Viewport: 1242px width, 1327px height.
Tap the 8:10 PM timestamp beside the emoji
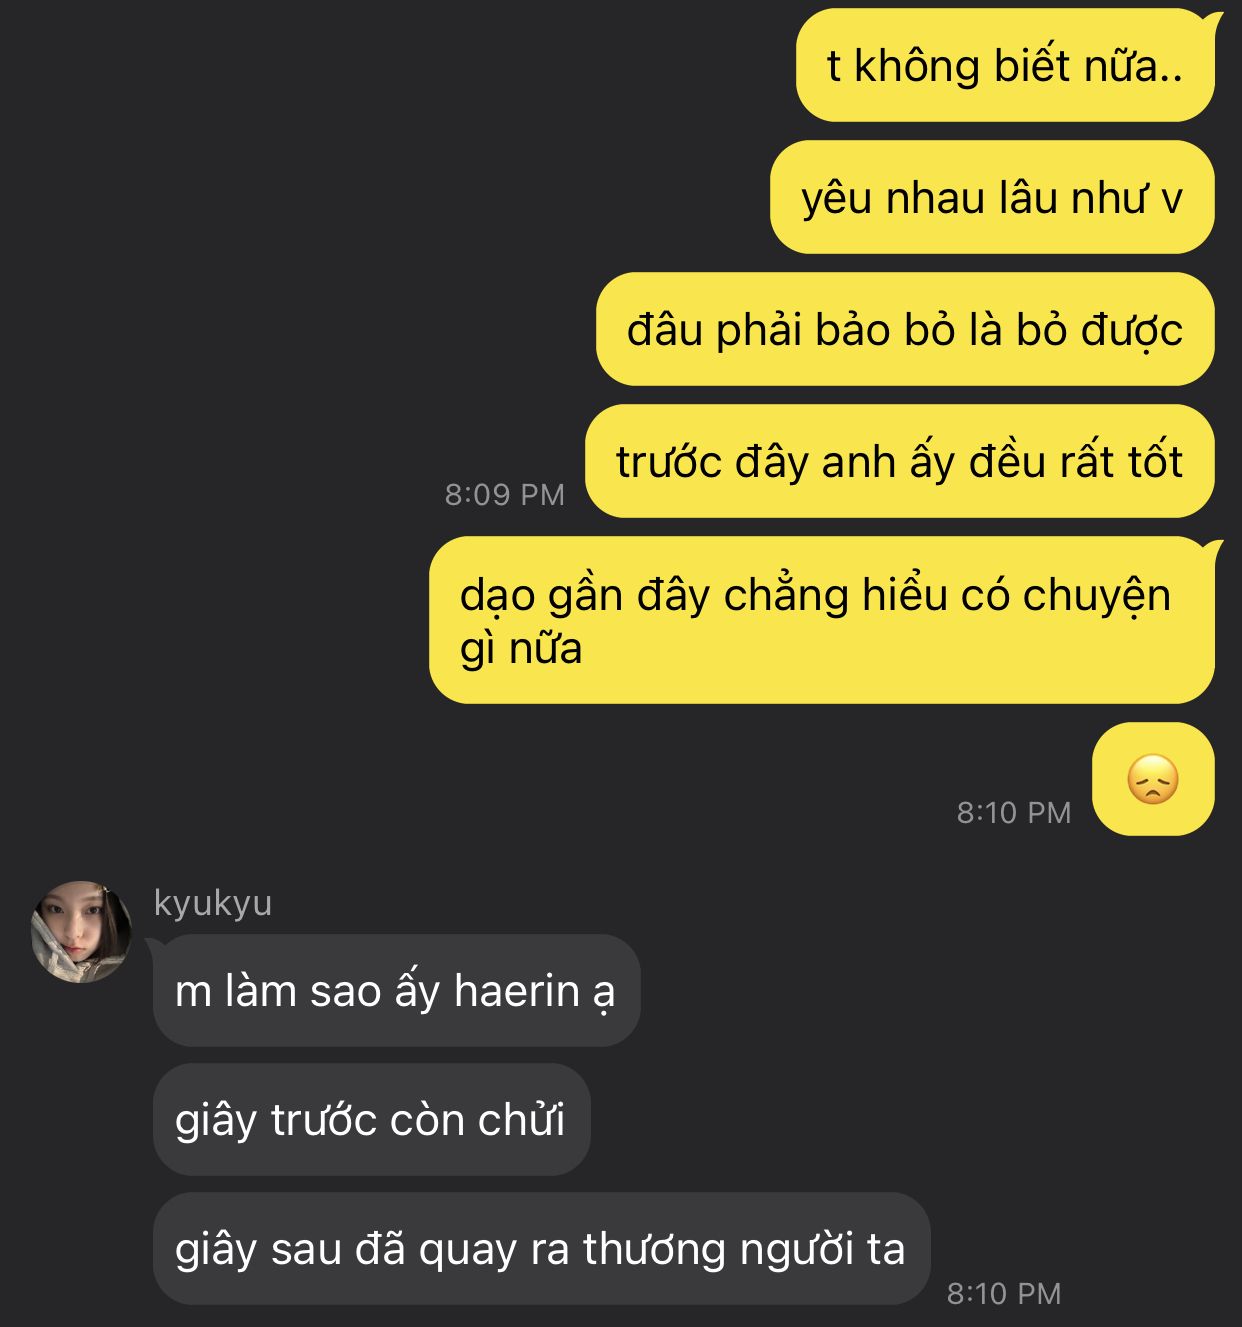1014,812
